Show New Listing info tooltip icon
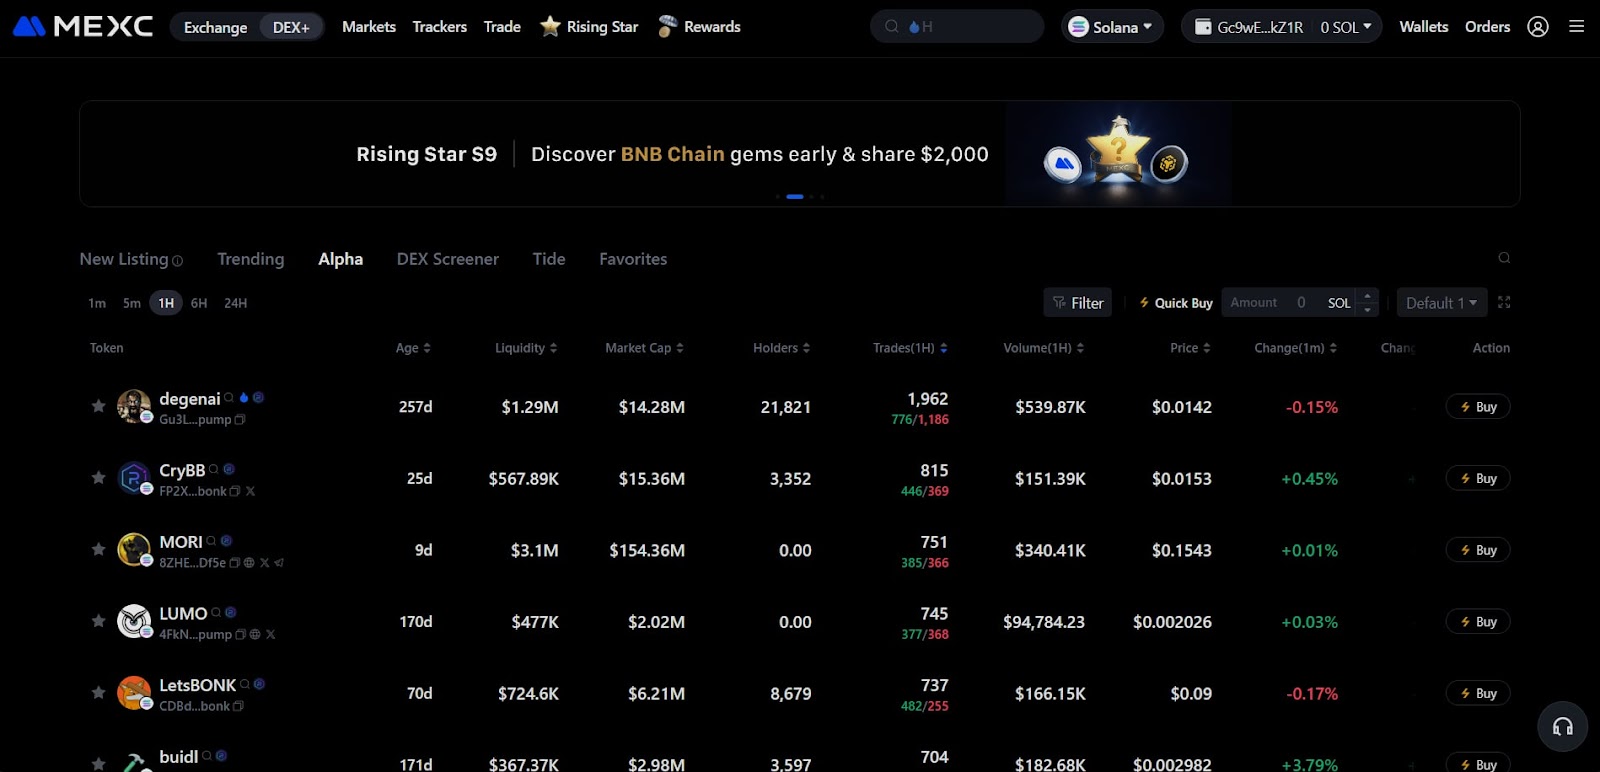The height and width of the screenshot is (772, 1600). [178, 261]
